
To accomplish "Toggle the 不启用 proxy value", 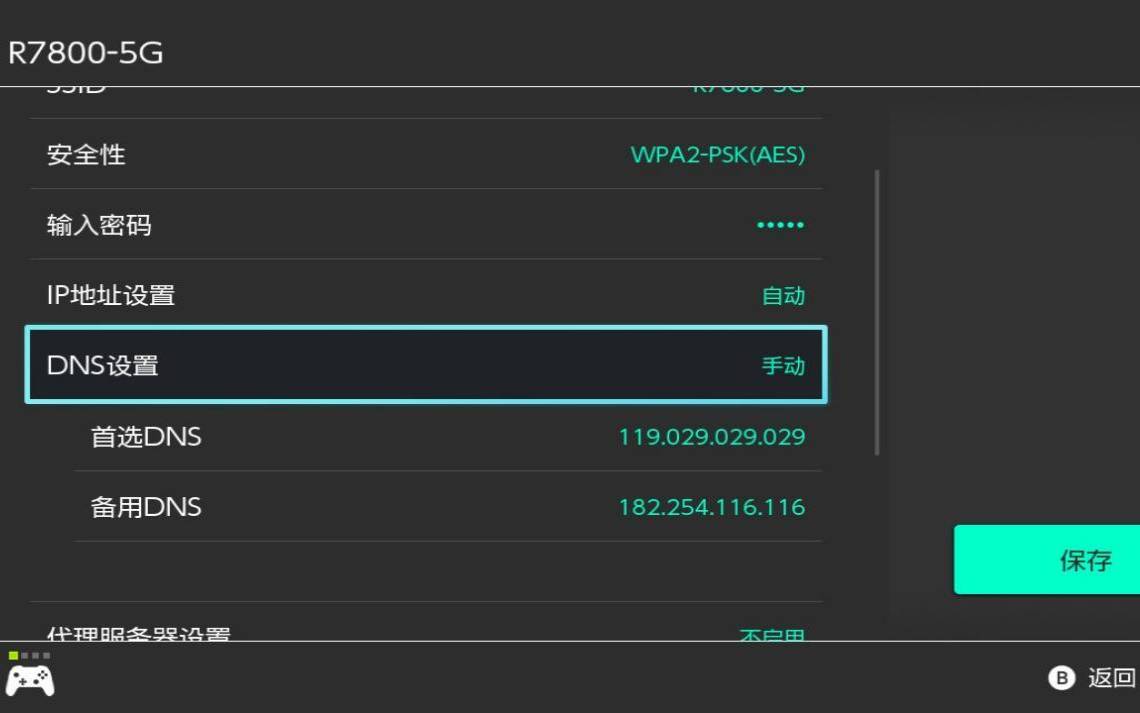I will point(771,634).
